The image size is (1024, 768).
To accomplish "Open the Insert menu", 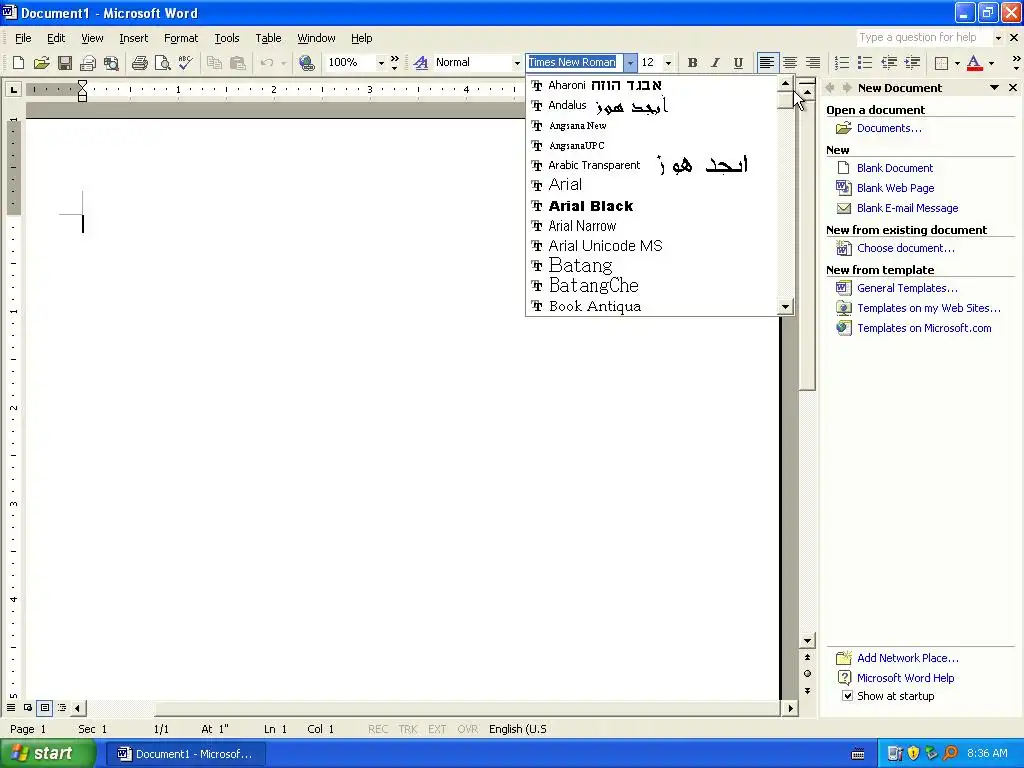I will (x=133, y=38).
